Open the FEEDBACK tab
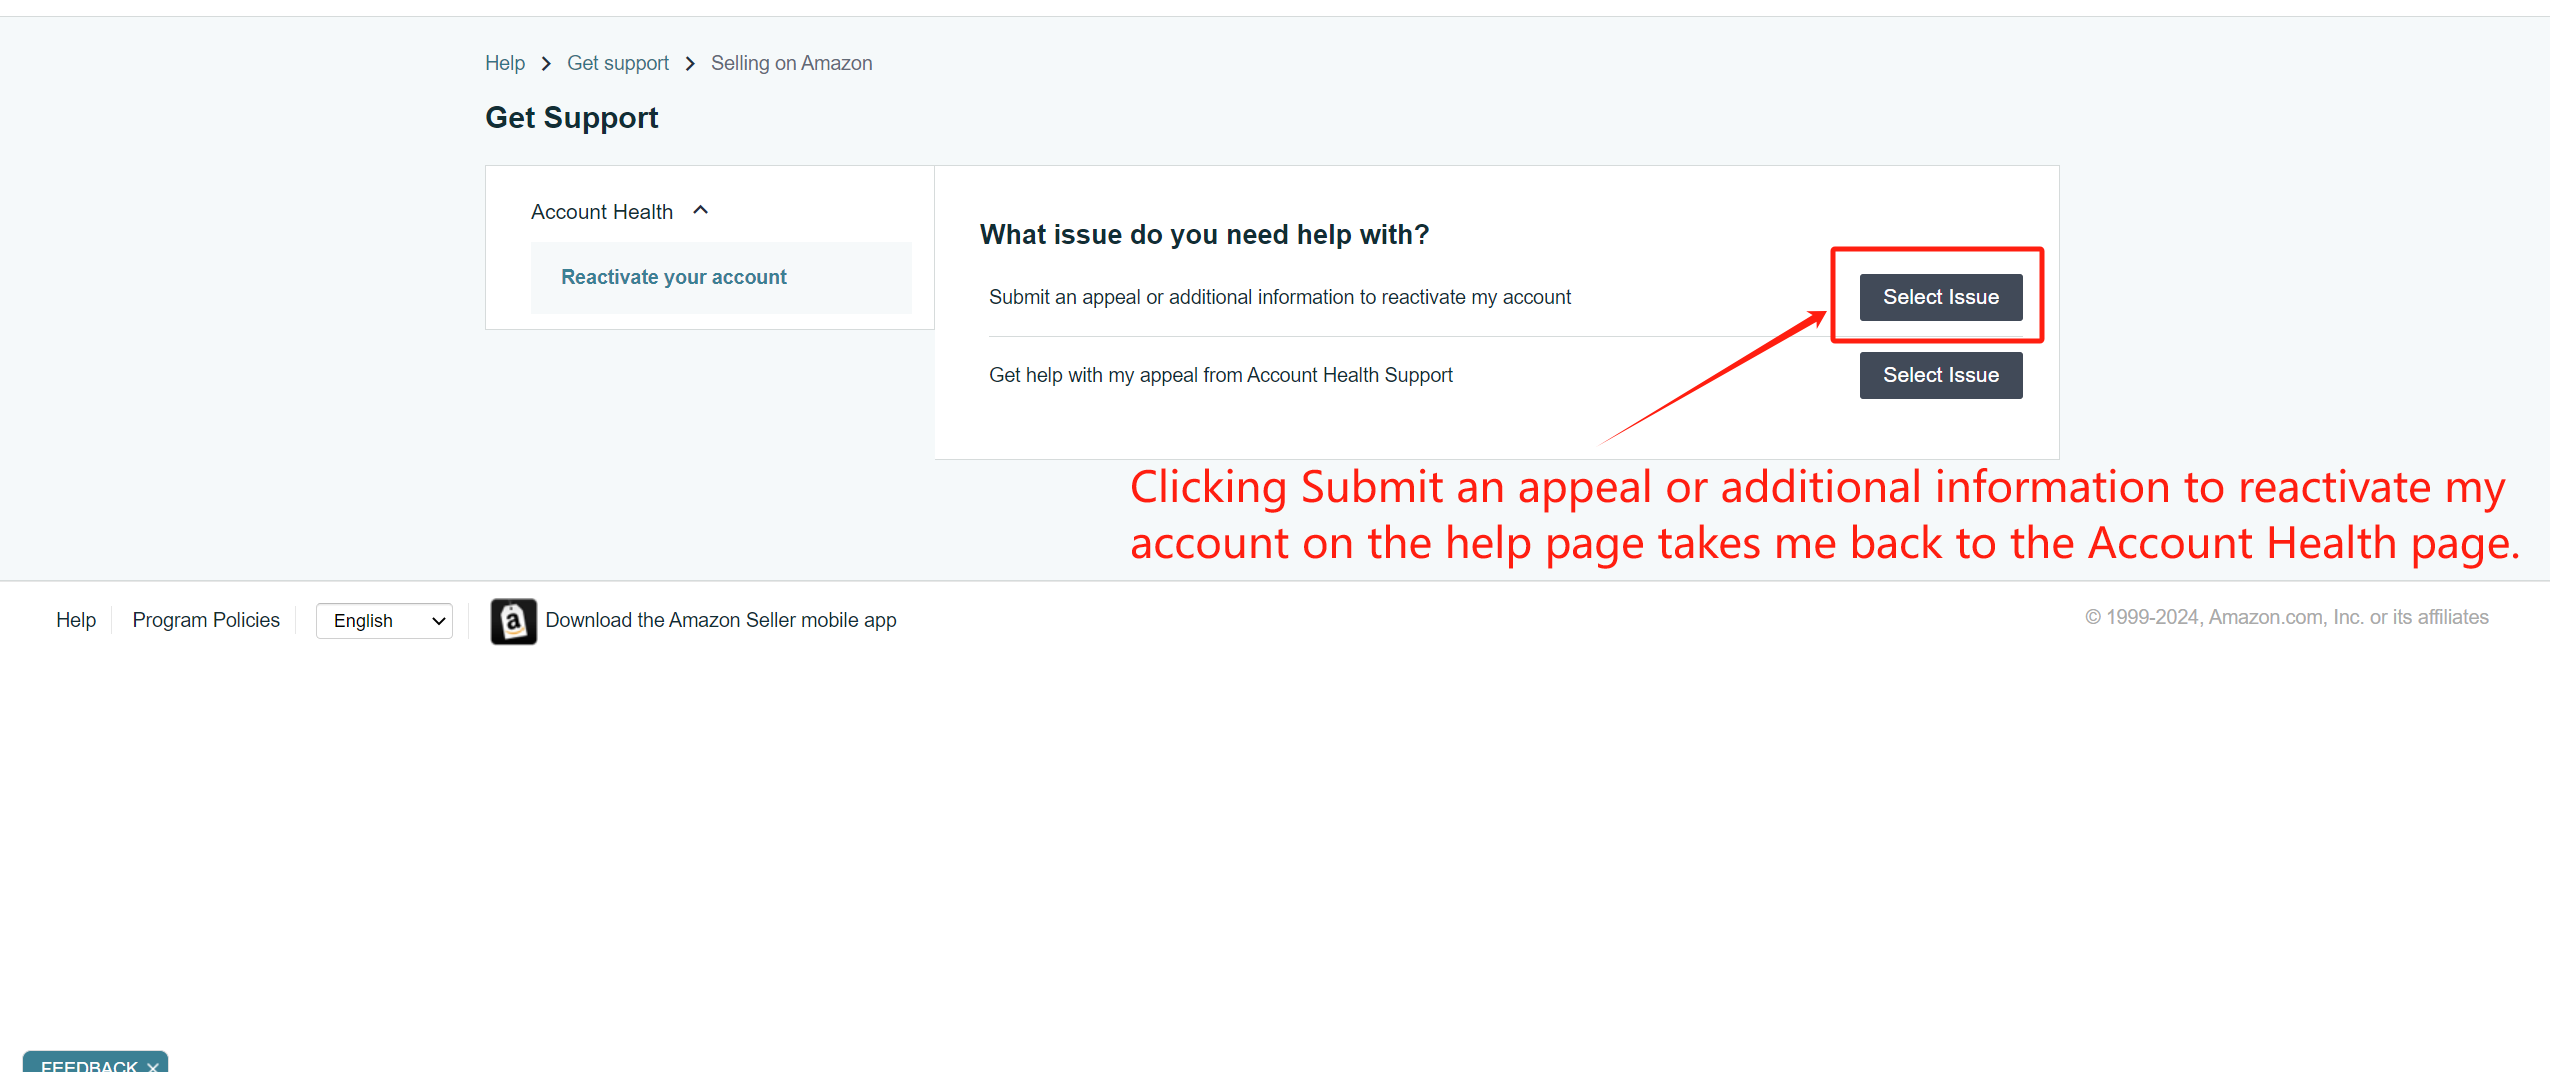Image resolution: width=2550 pixels, height=1072 pixels. [x=89, y=1066]
